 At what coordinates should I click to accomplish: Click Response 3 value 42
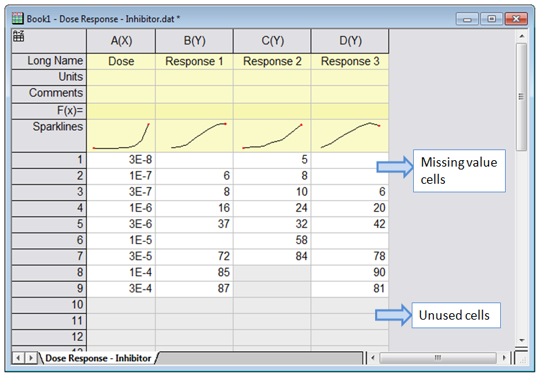[x=350, y=224]
